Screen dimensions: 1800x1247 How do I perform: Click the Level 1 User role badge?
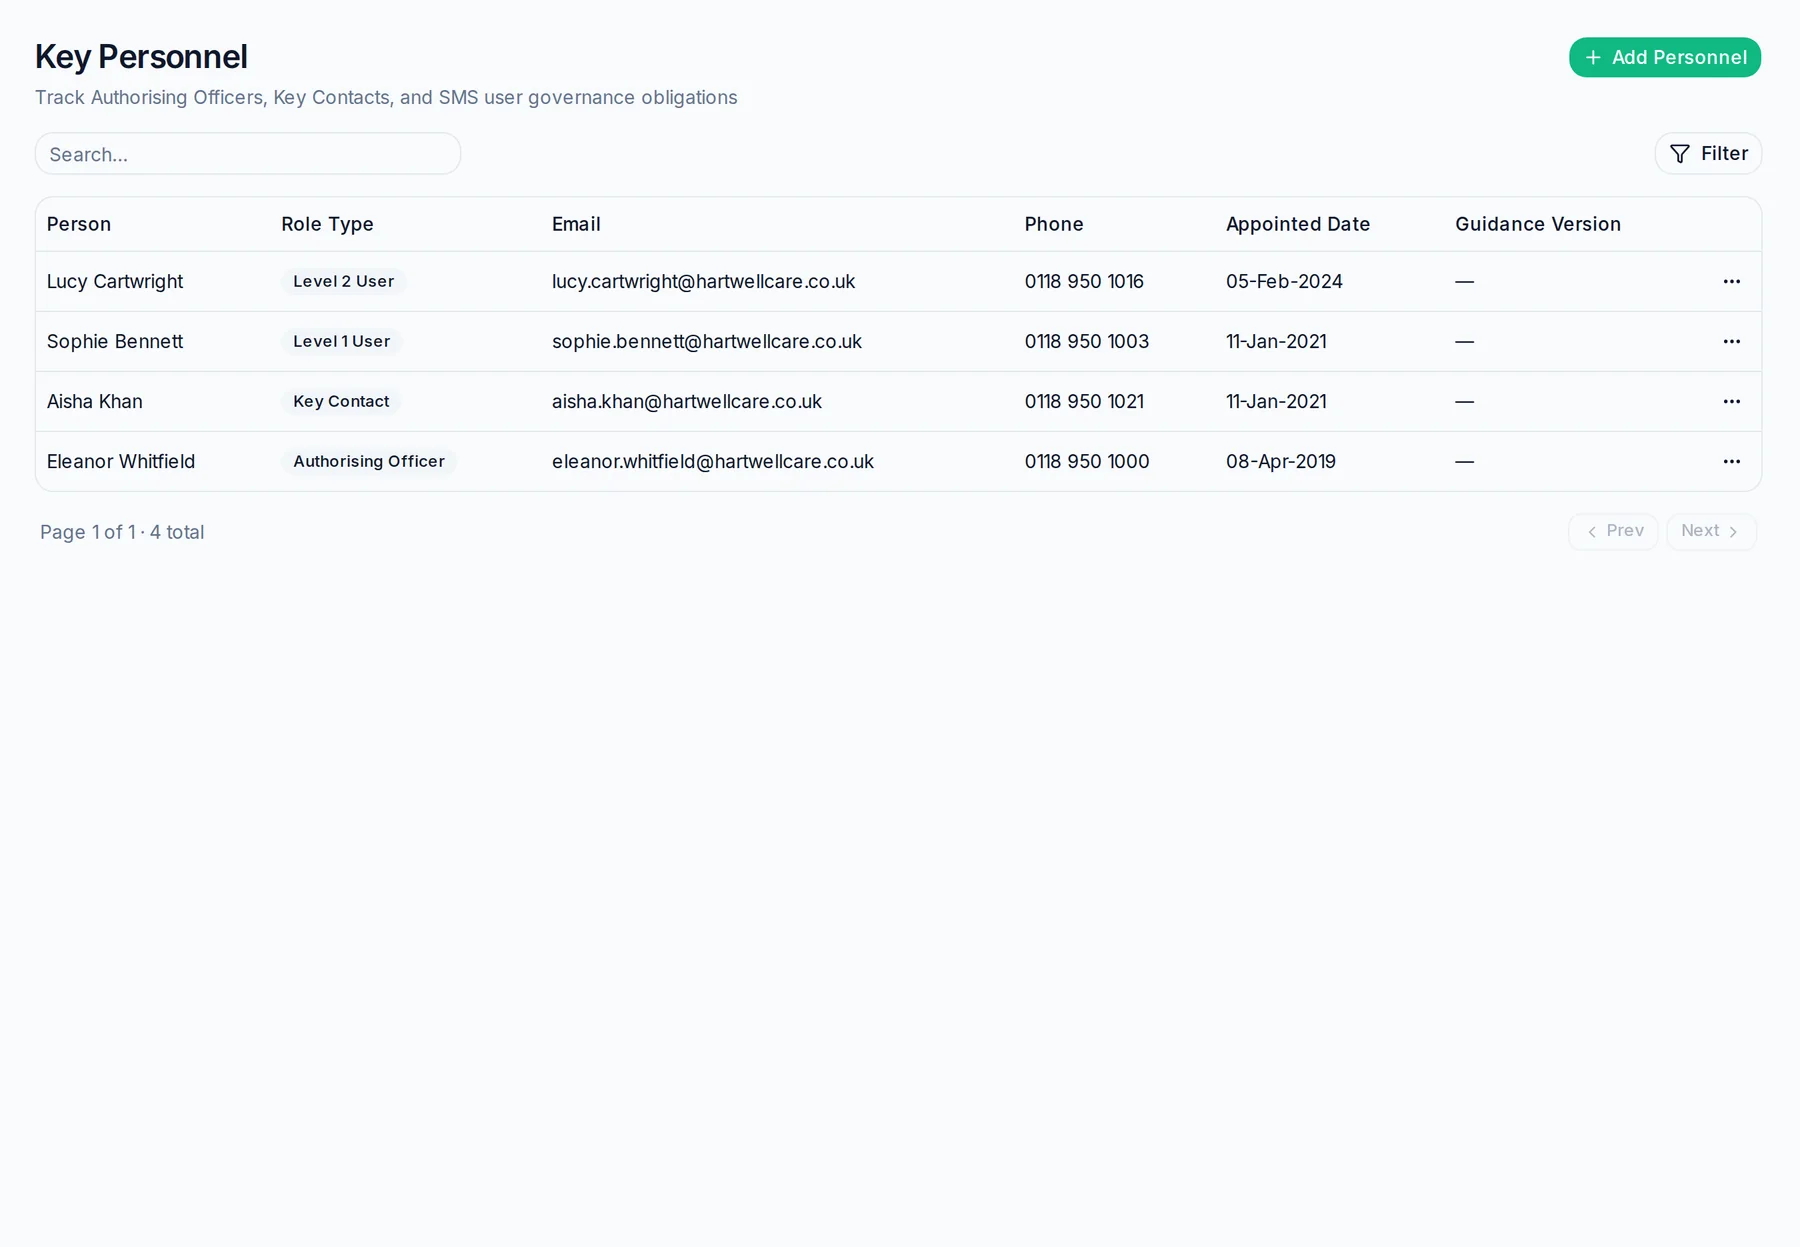tap(342, 342)
